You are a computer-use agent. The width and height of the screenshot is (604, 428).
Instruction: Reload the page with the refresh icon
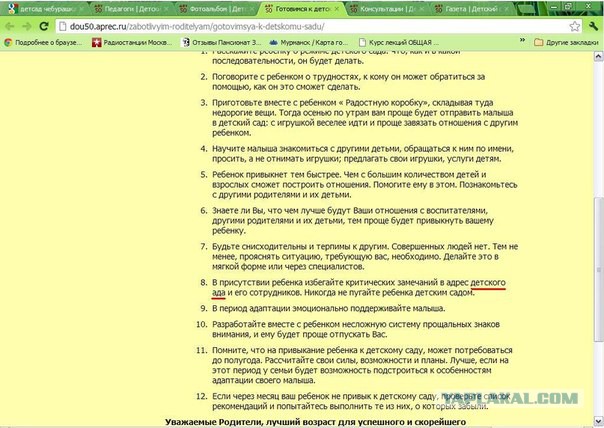[44, 26]
